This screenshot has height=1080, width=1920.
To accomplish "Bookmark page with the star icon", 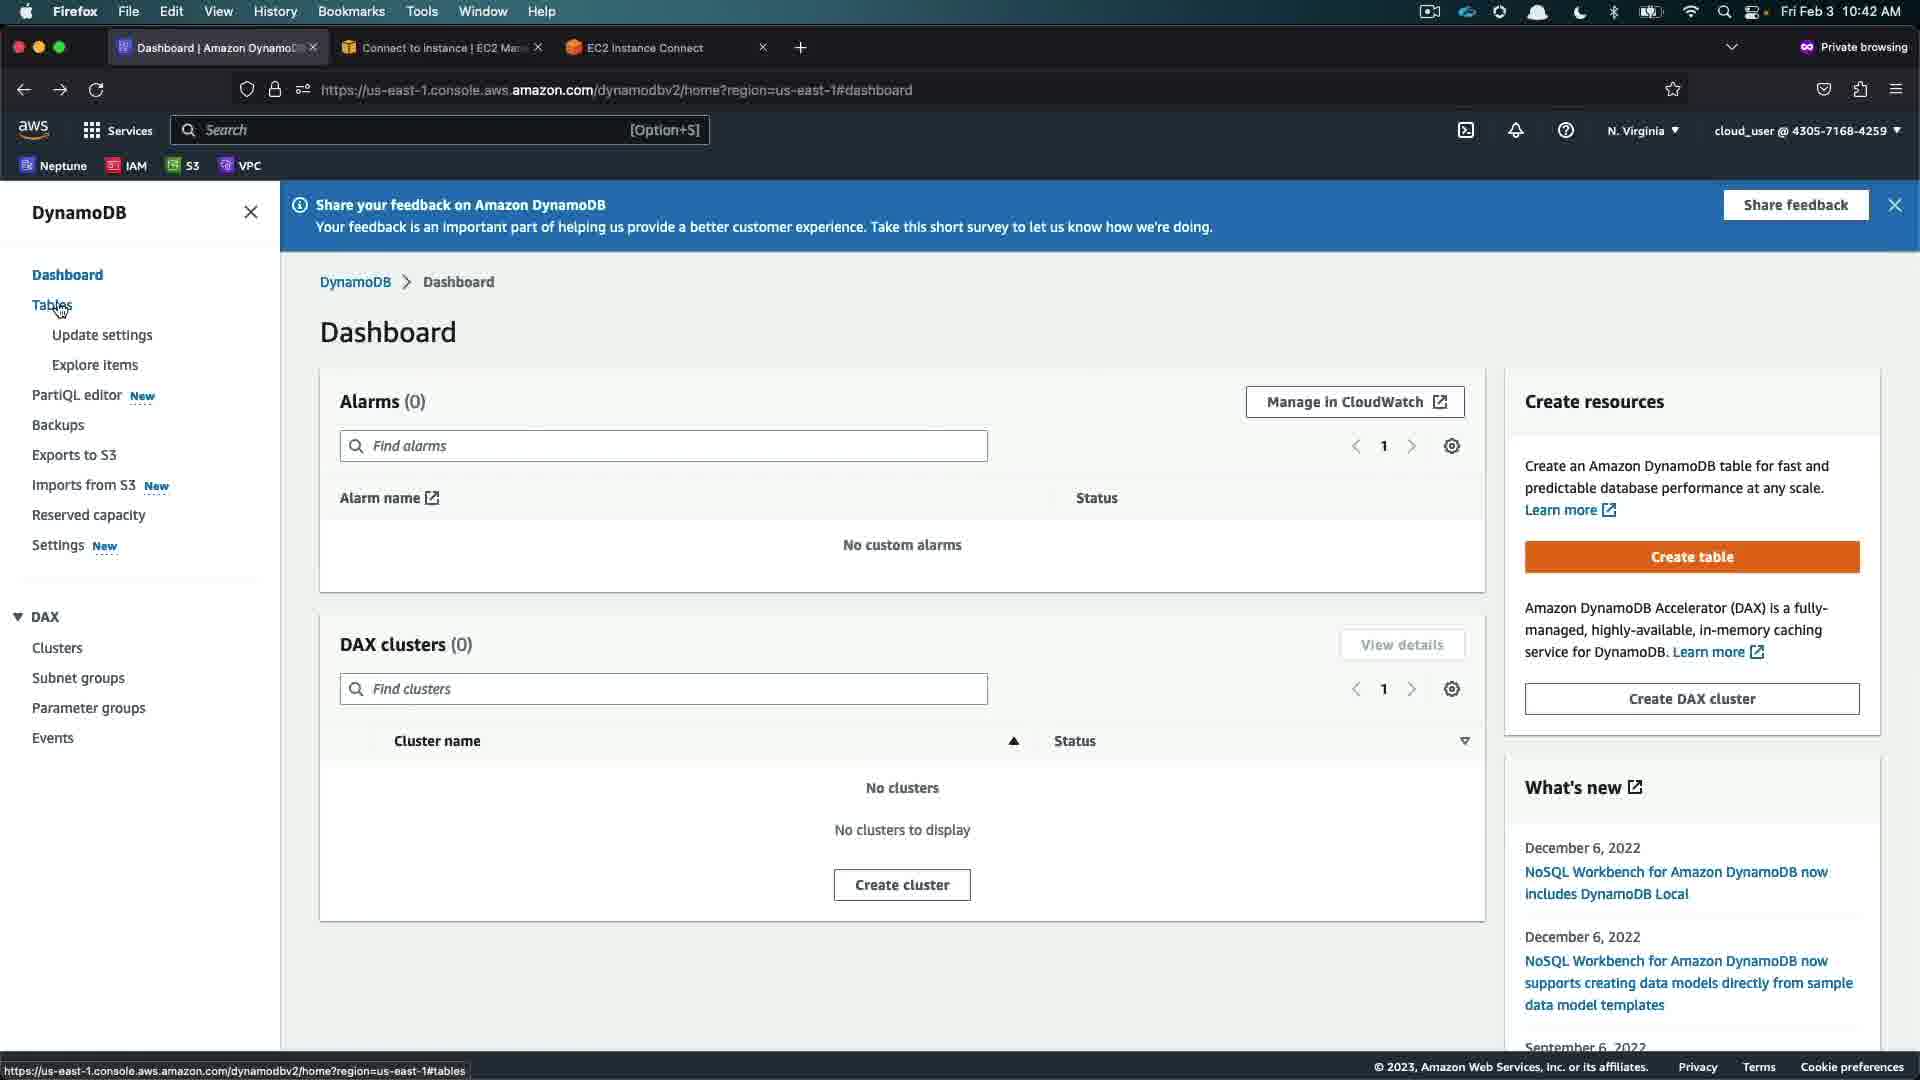I will (x=1673, y=89).
